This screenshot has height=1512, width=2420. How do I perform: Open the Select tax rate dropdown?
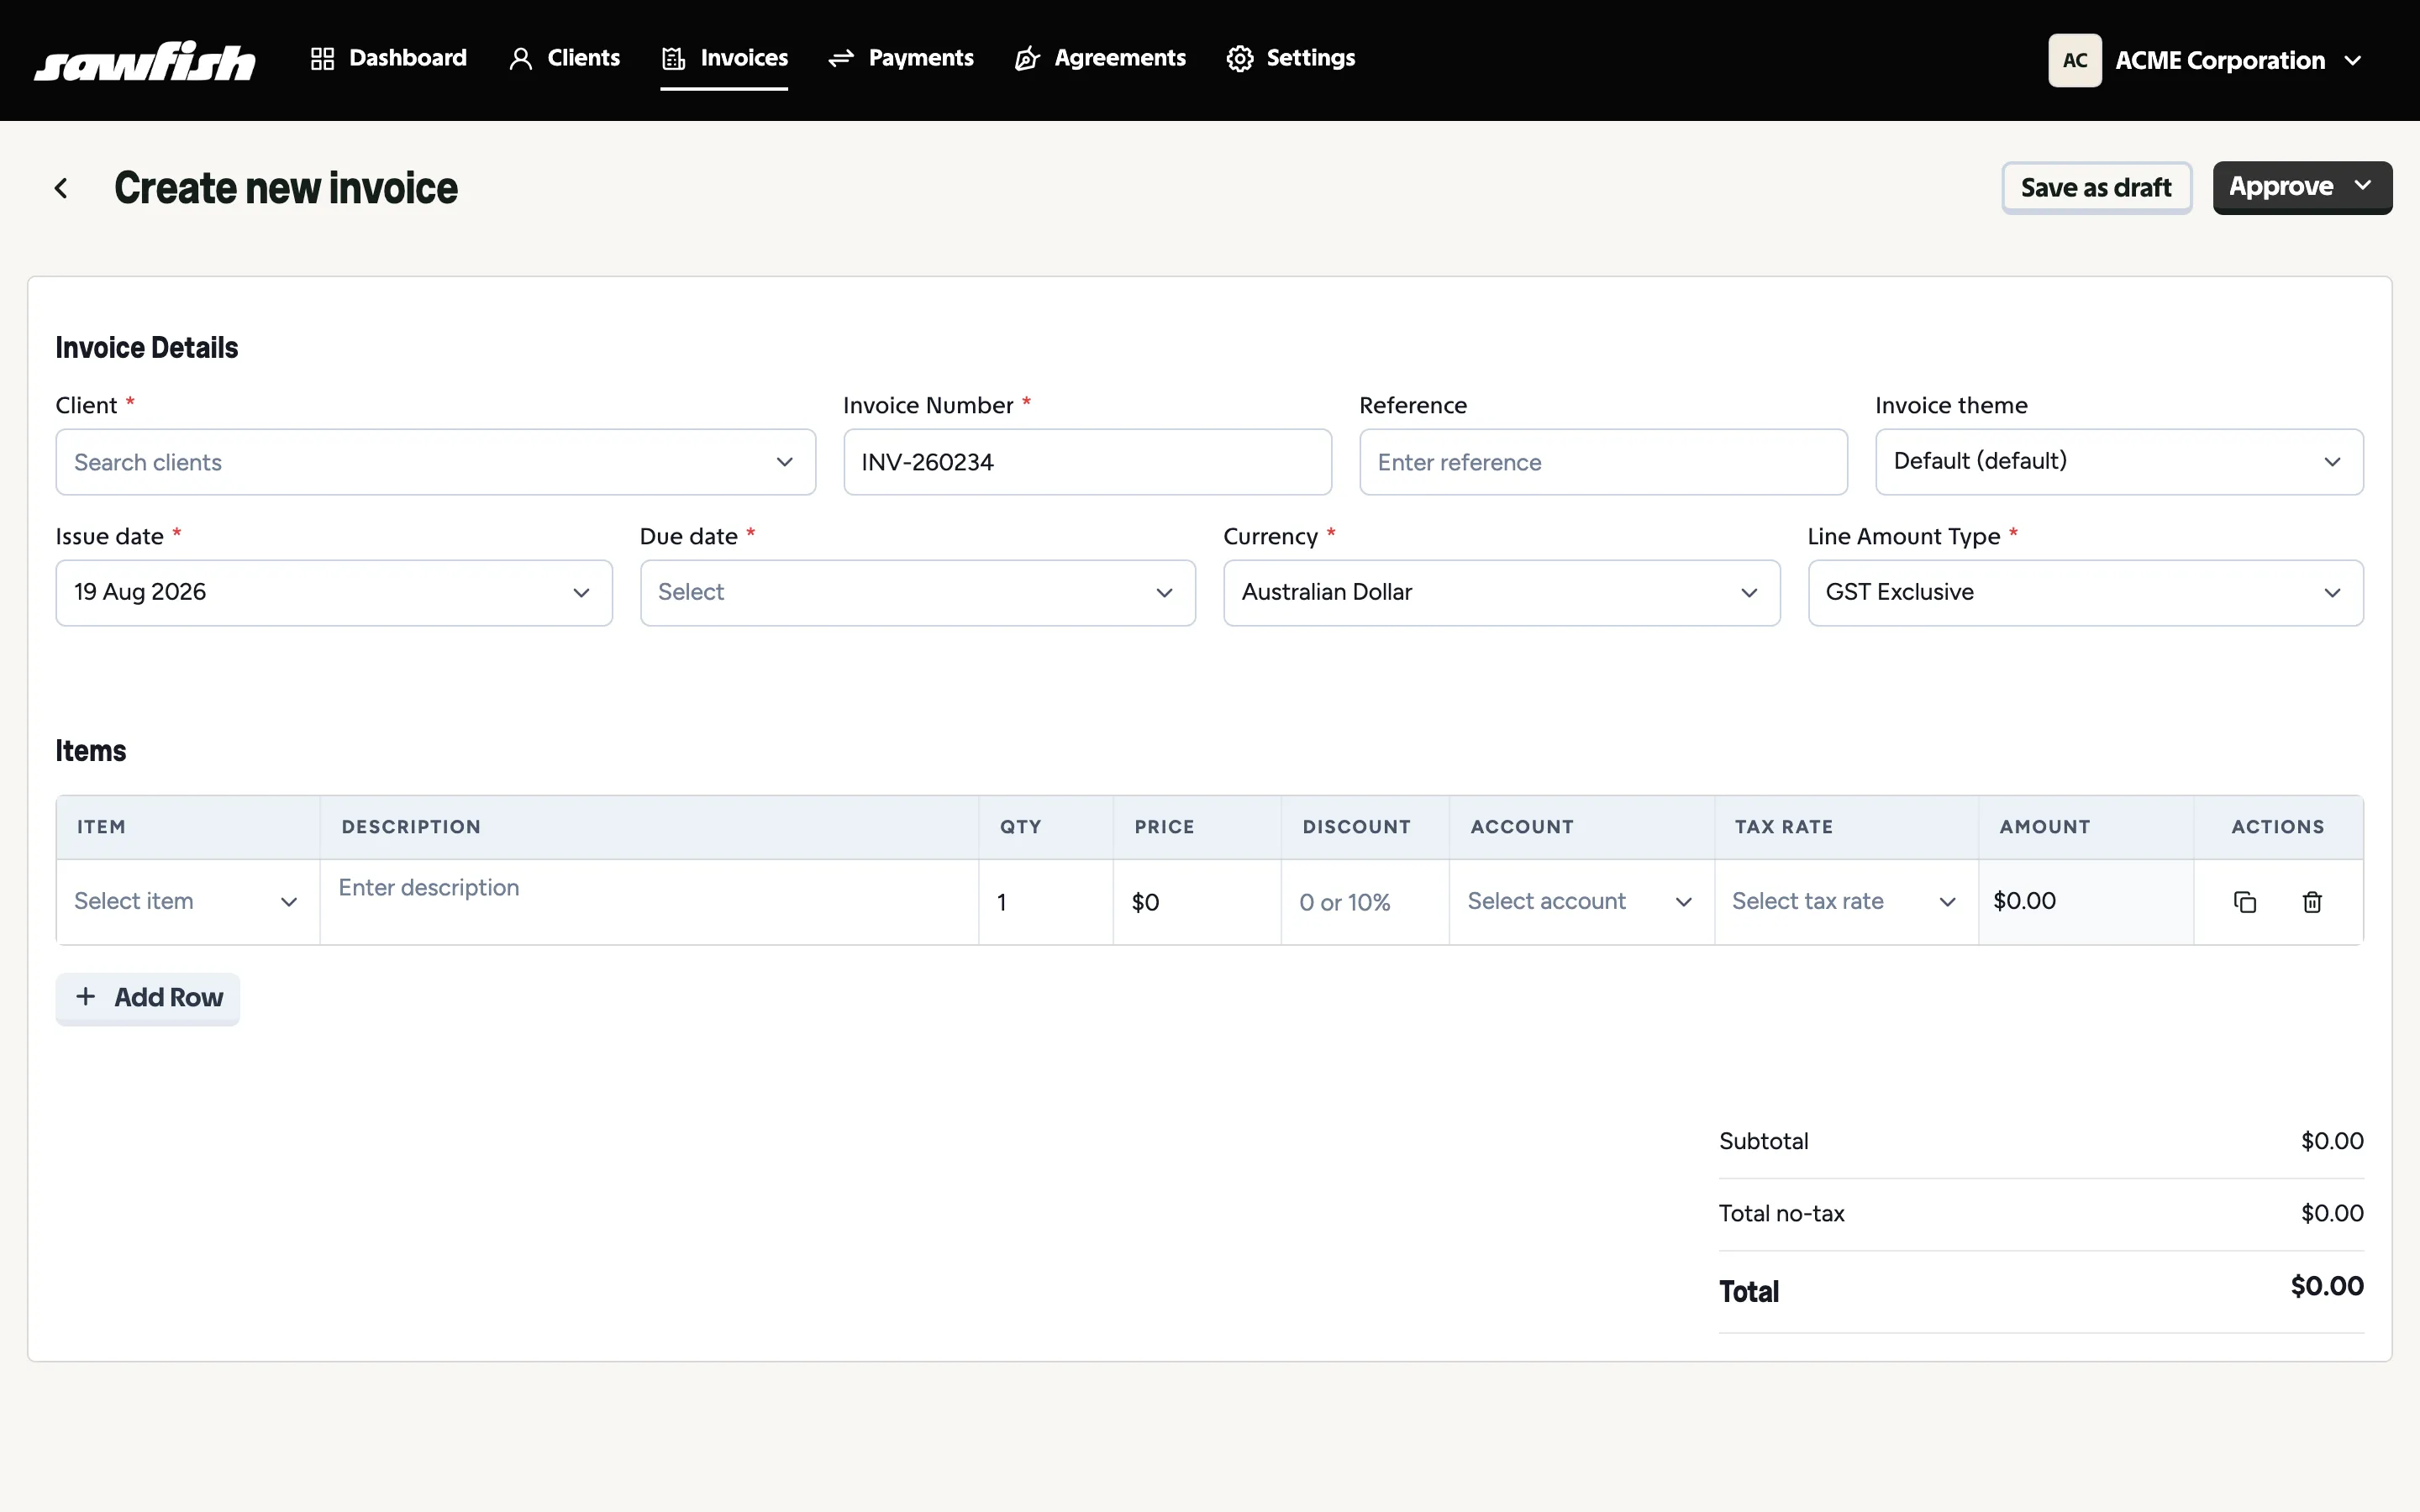point(1846,902)
